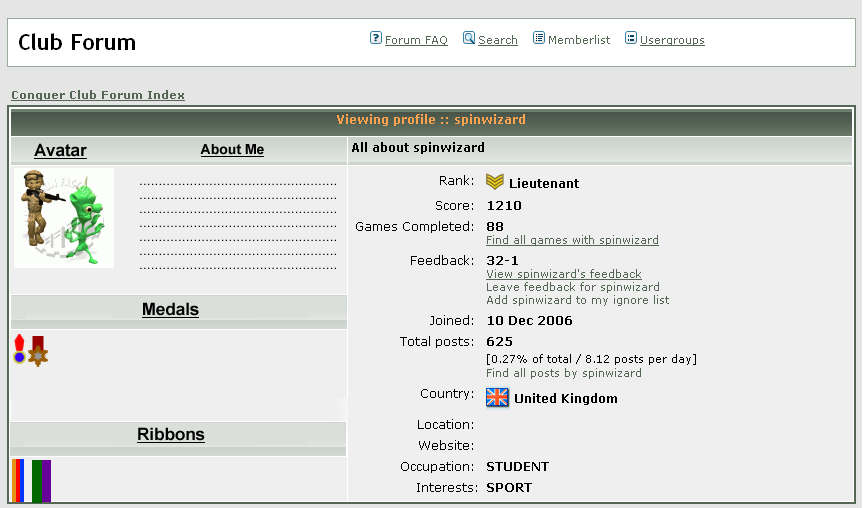This screenshot has width=864, height=508.
Task: Click the occupation value STUDENT
Action: 517,467
